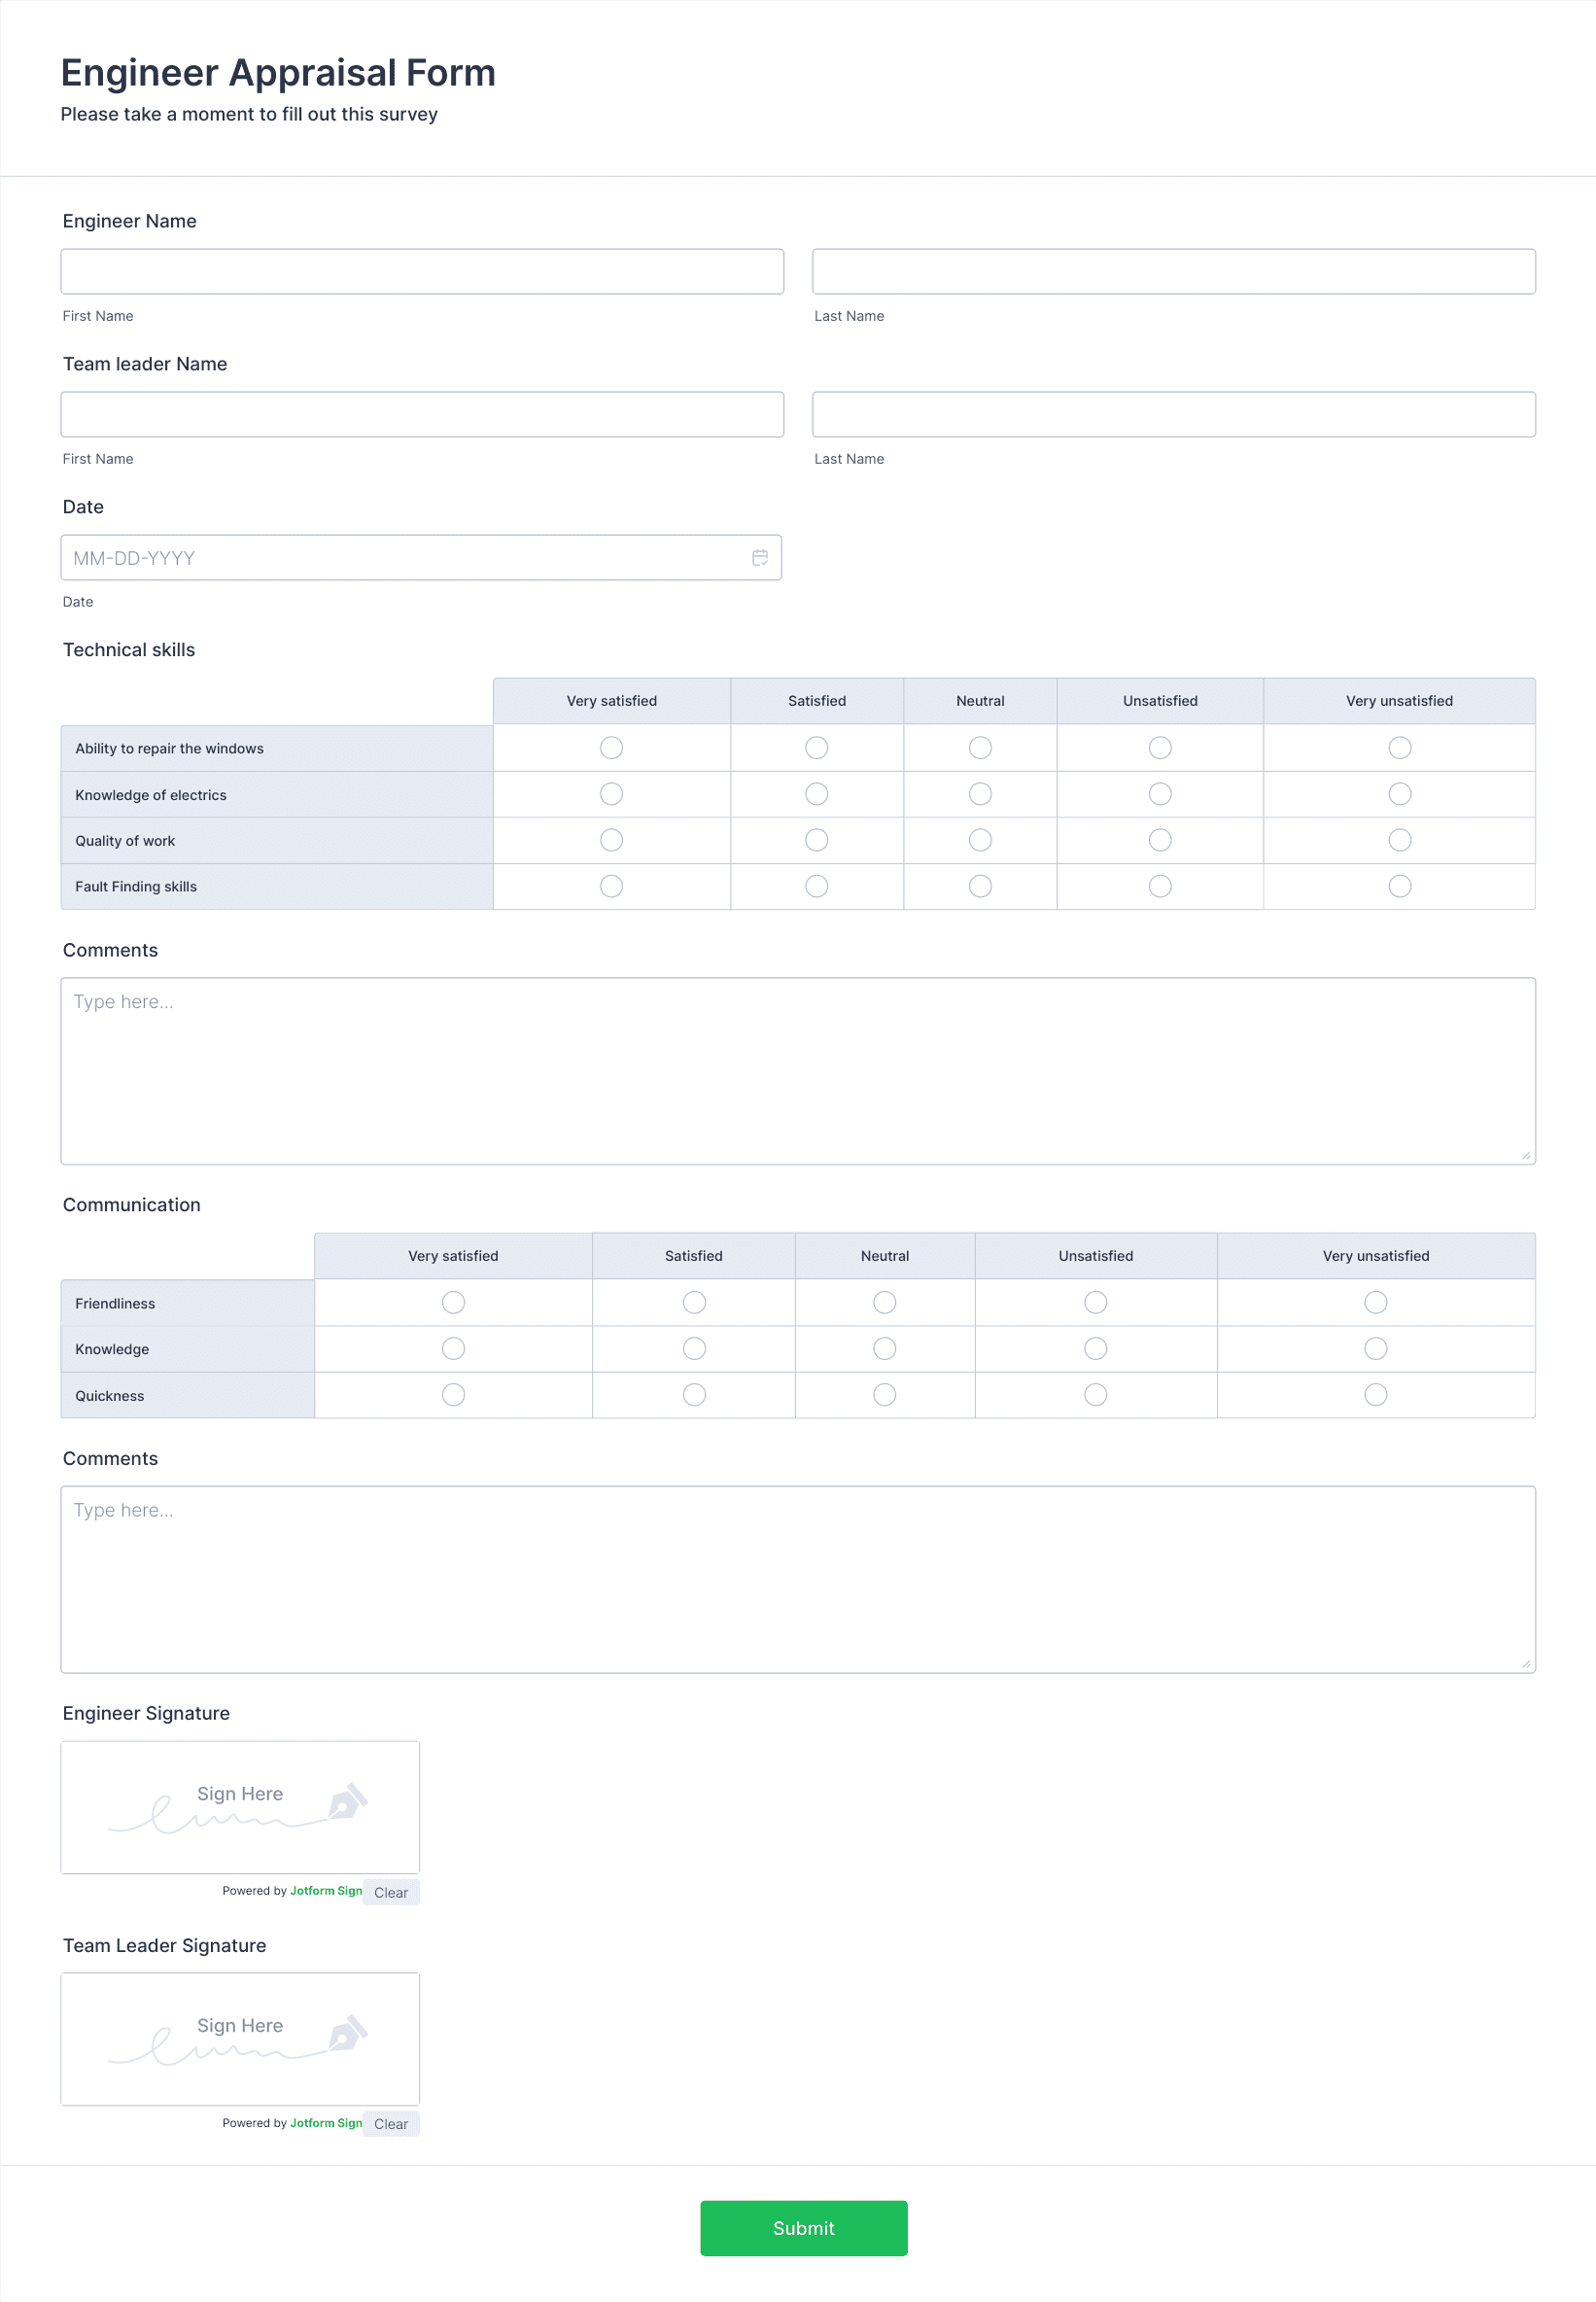Image resolution: width=1596 pixels, height=2302 pixels.
Task: Mark Quickness as Neutral
Action: (x=884, y=1394)
